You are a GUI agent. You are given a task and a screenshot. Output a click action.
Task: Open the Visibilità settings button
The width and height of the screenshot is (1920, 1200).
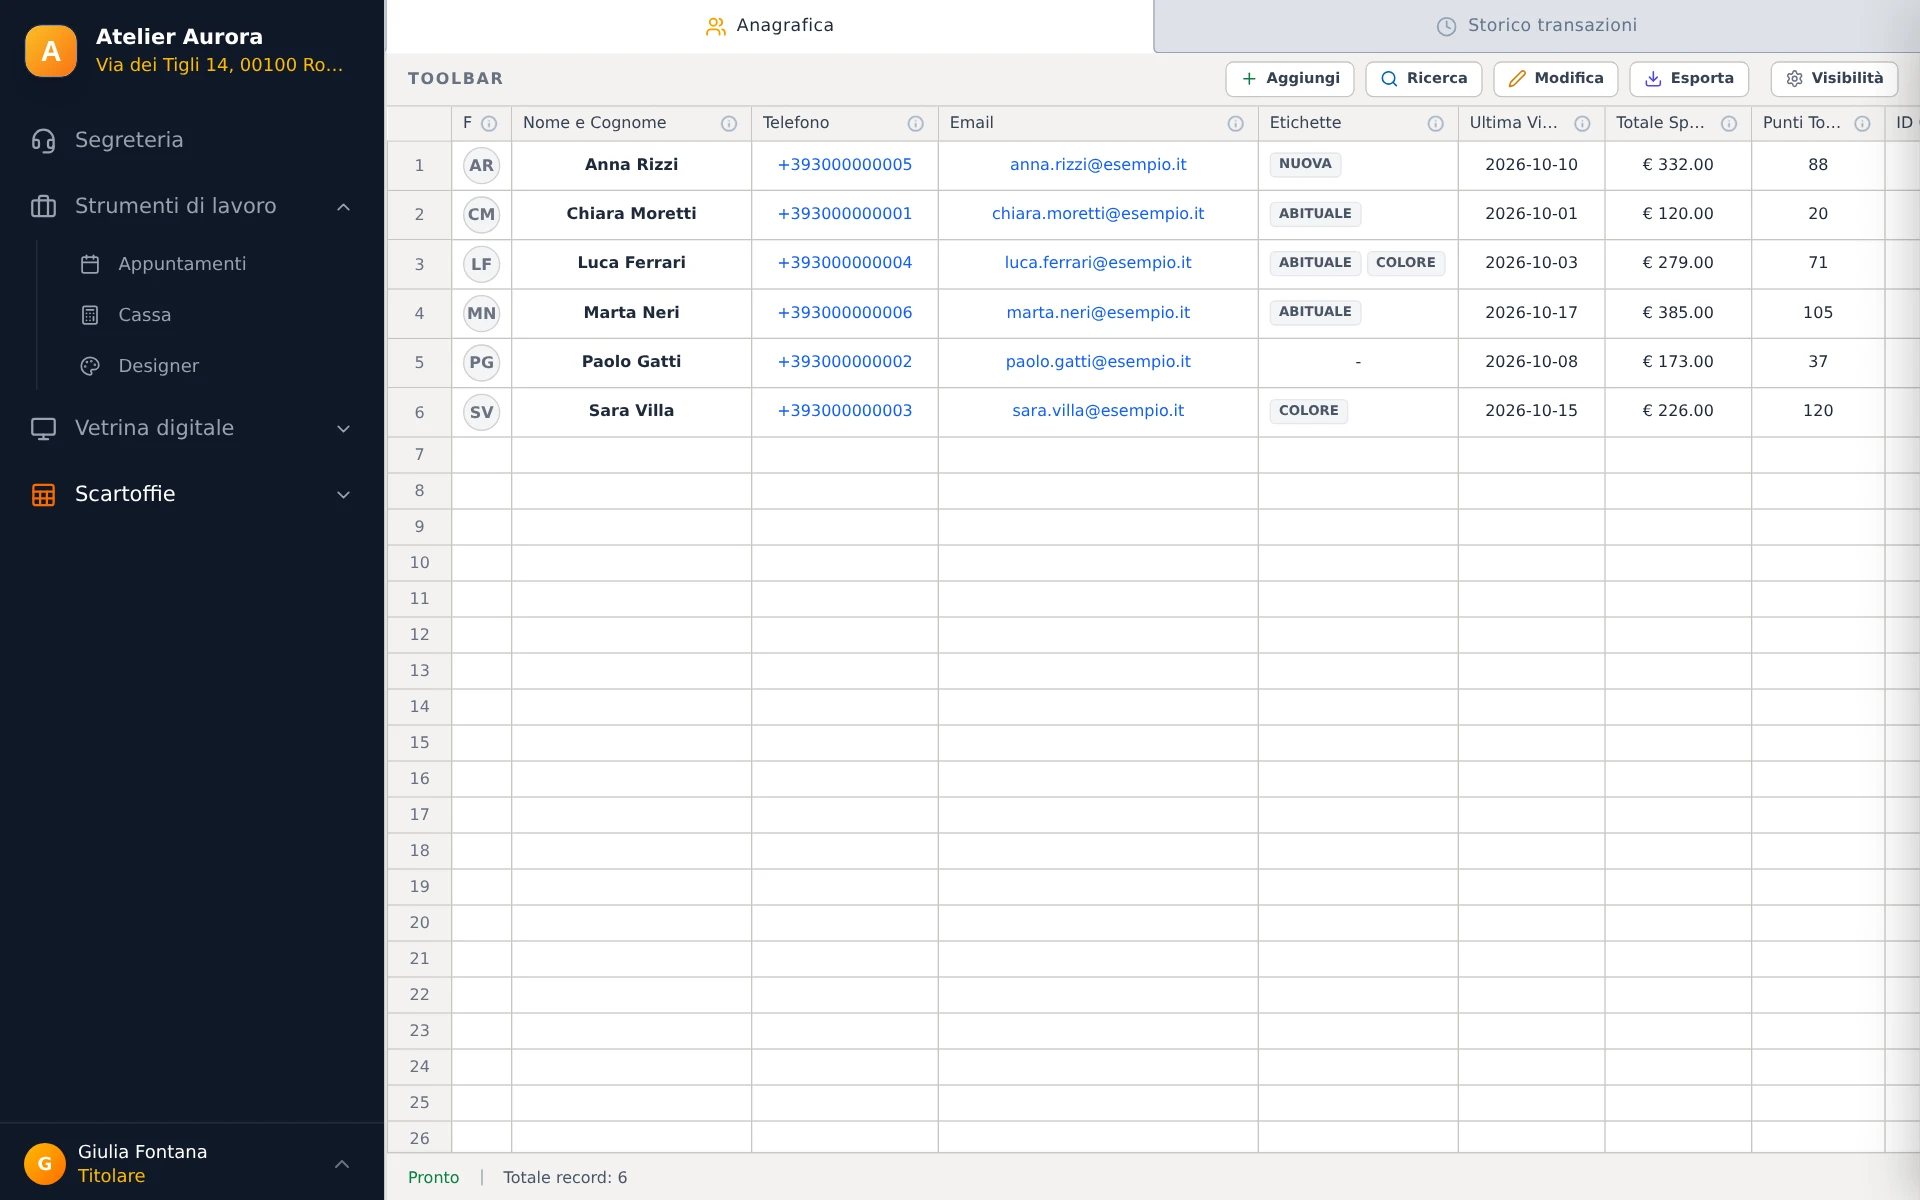pyautogui.click(x=1834, y=79)
